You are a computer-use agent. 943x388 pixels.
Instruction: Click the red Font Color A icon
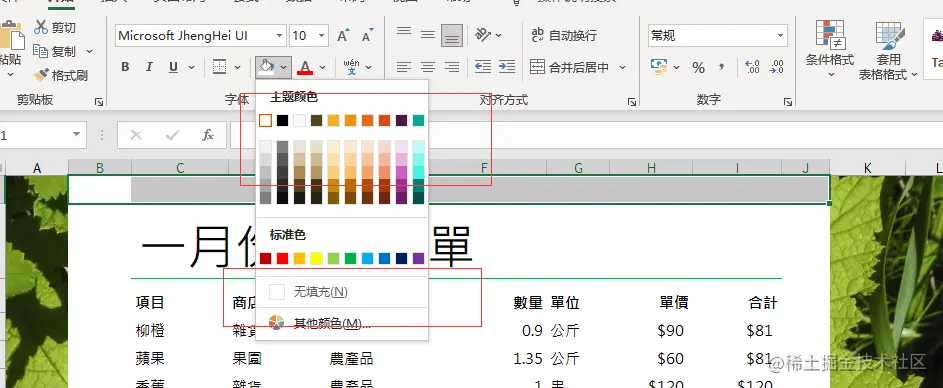coord(305,67)
